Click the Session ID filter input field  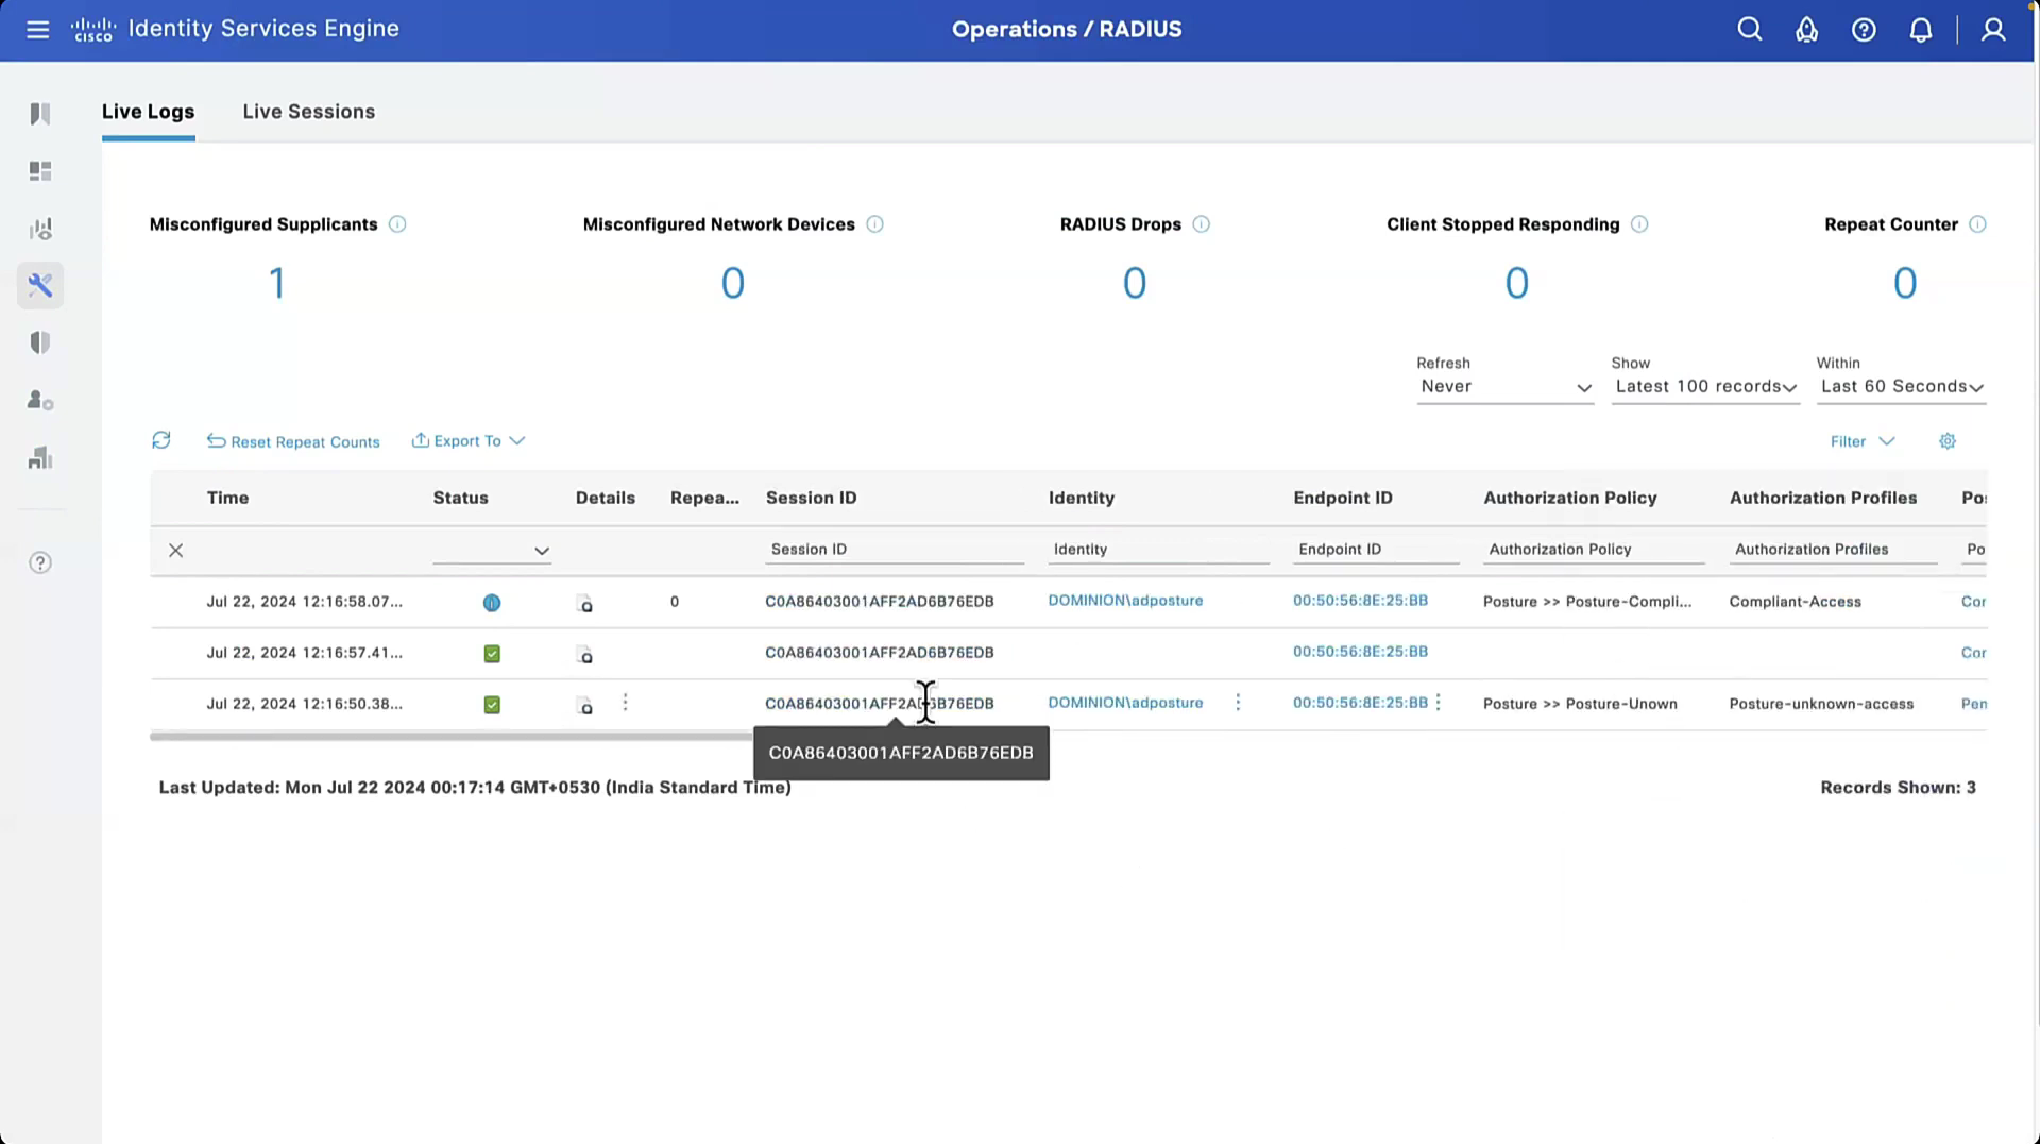(x=893, y=549)
